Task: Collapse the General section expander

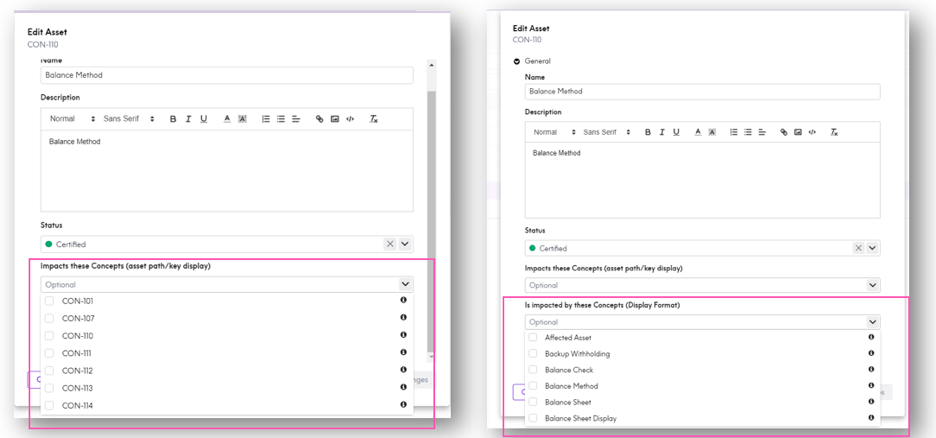Action: click(x=517, y=61)
